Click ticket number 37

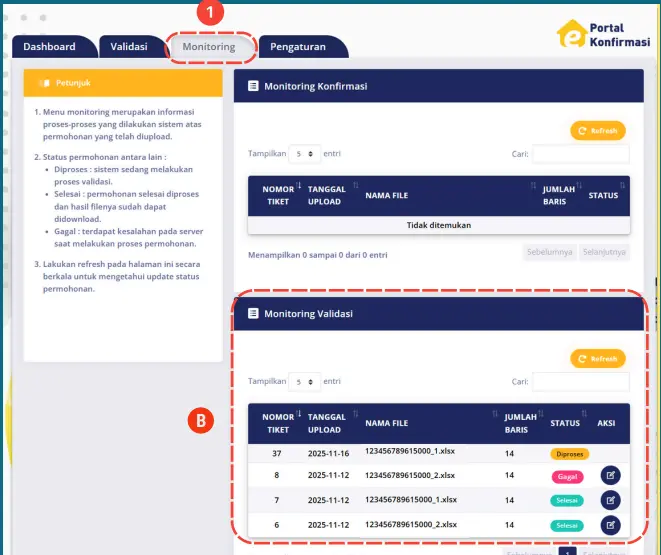pyautogui.click(x=277, y=453)
